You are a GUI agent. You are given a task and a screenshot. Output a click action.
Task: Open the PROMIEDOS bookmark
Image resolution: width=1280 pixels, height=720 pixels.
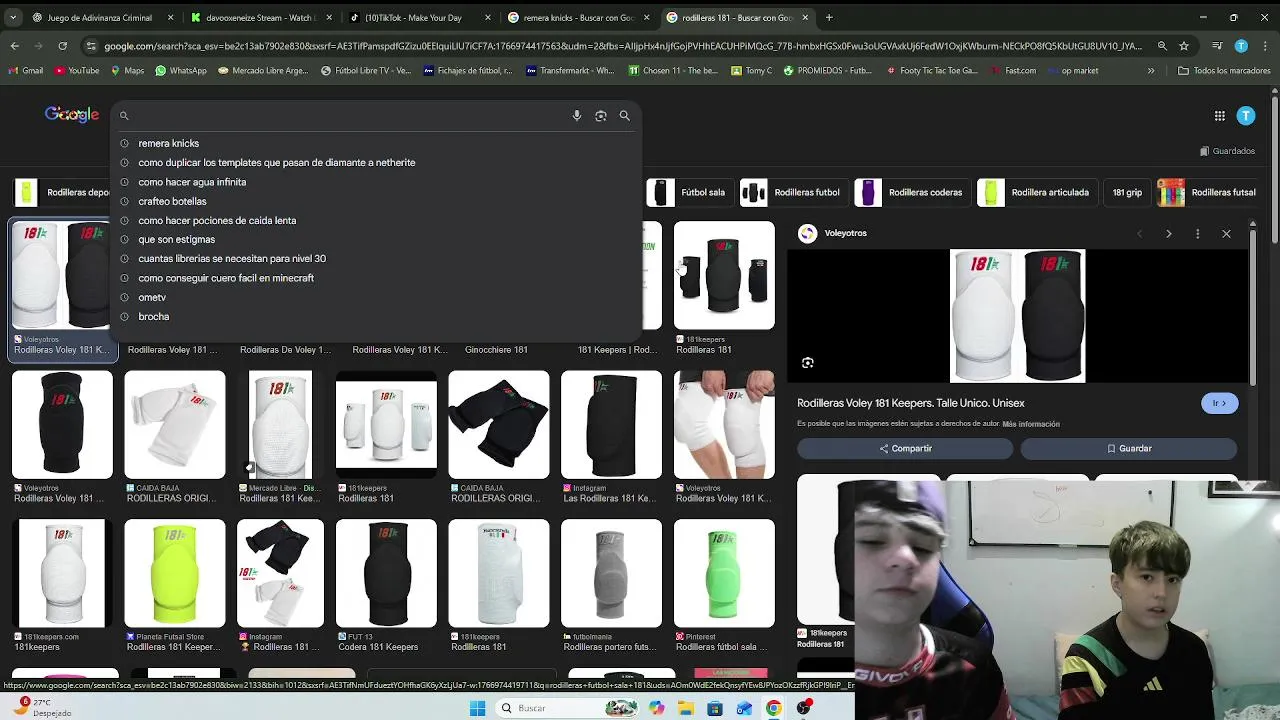tap(828, 71)
